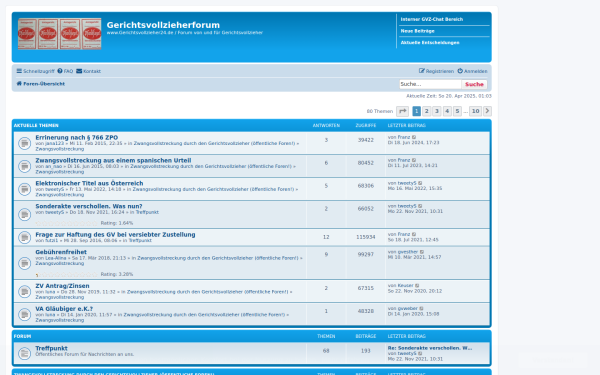Jump to latest post in Gebührenfreiheit topic

422,252
